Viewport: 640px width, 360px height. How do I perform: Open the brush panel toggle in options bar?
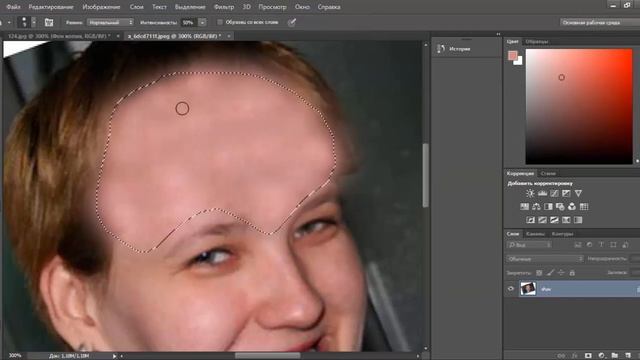(x=49, y=22)
